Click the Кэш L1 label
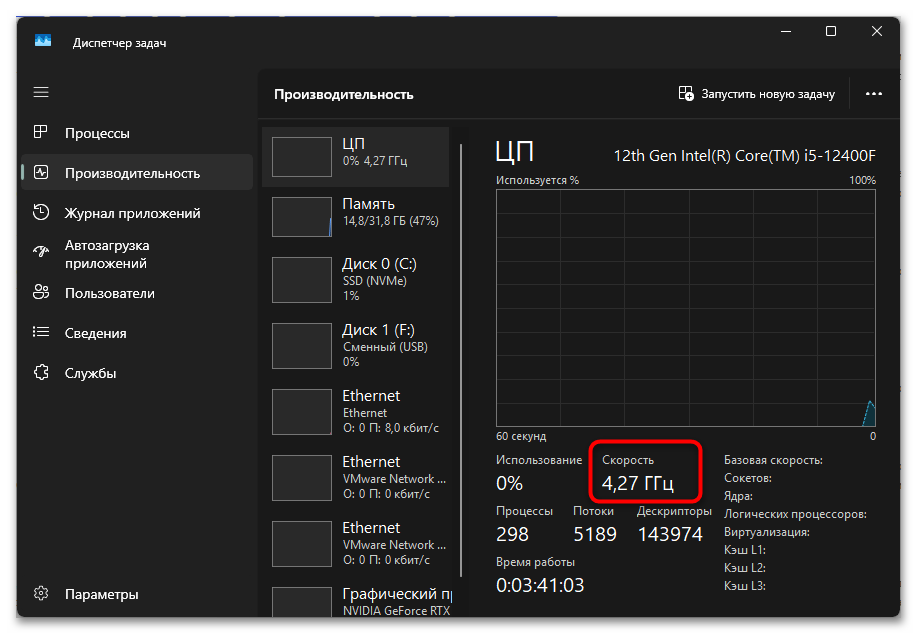 click(x=744, y=550)
